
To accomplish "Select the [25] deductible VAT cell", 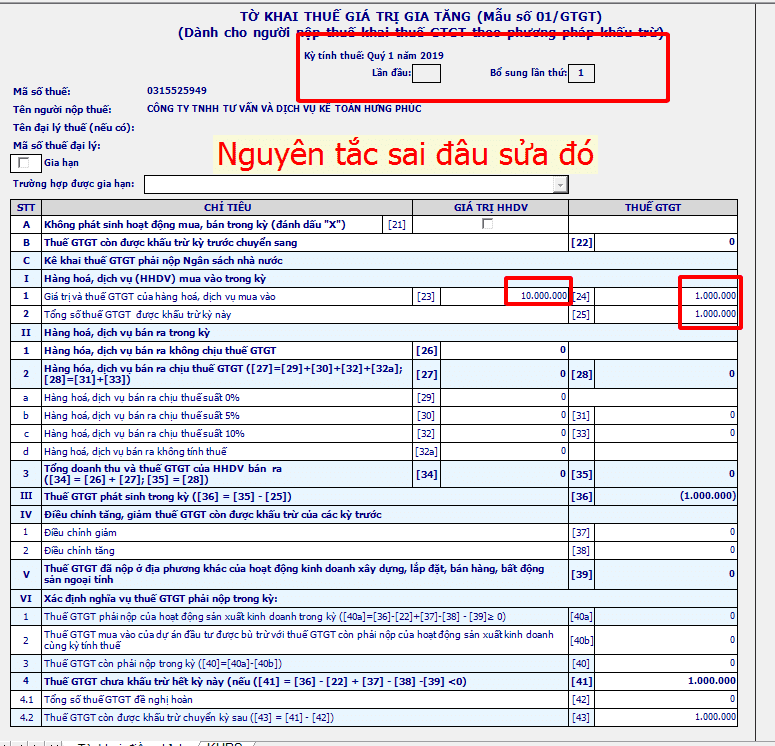I will click(665, 314).
